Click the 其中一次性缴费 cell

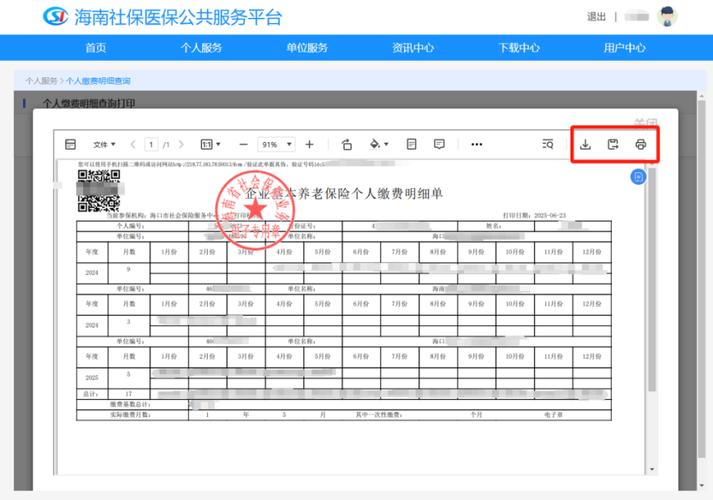click(379, 415)
